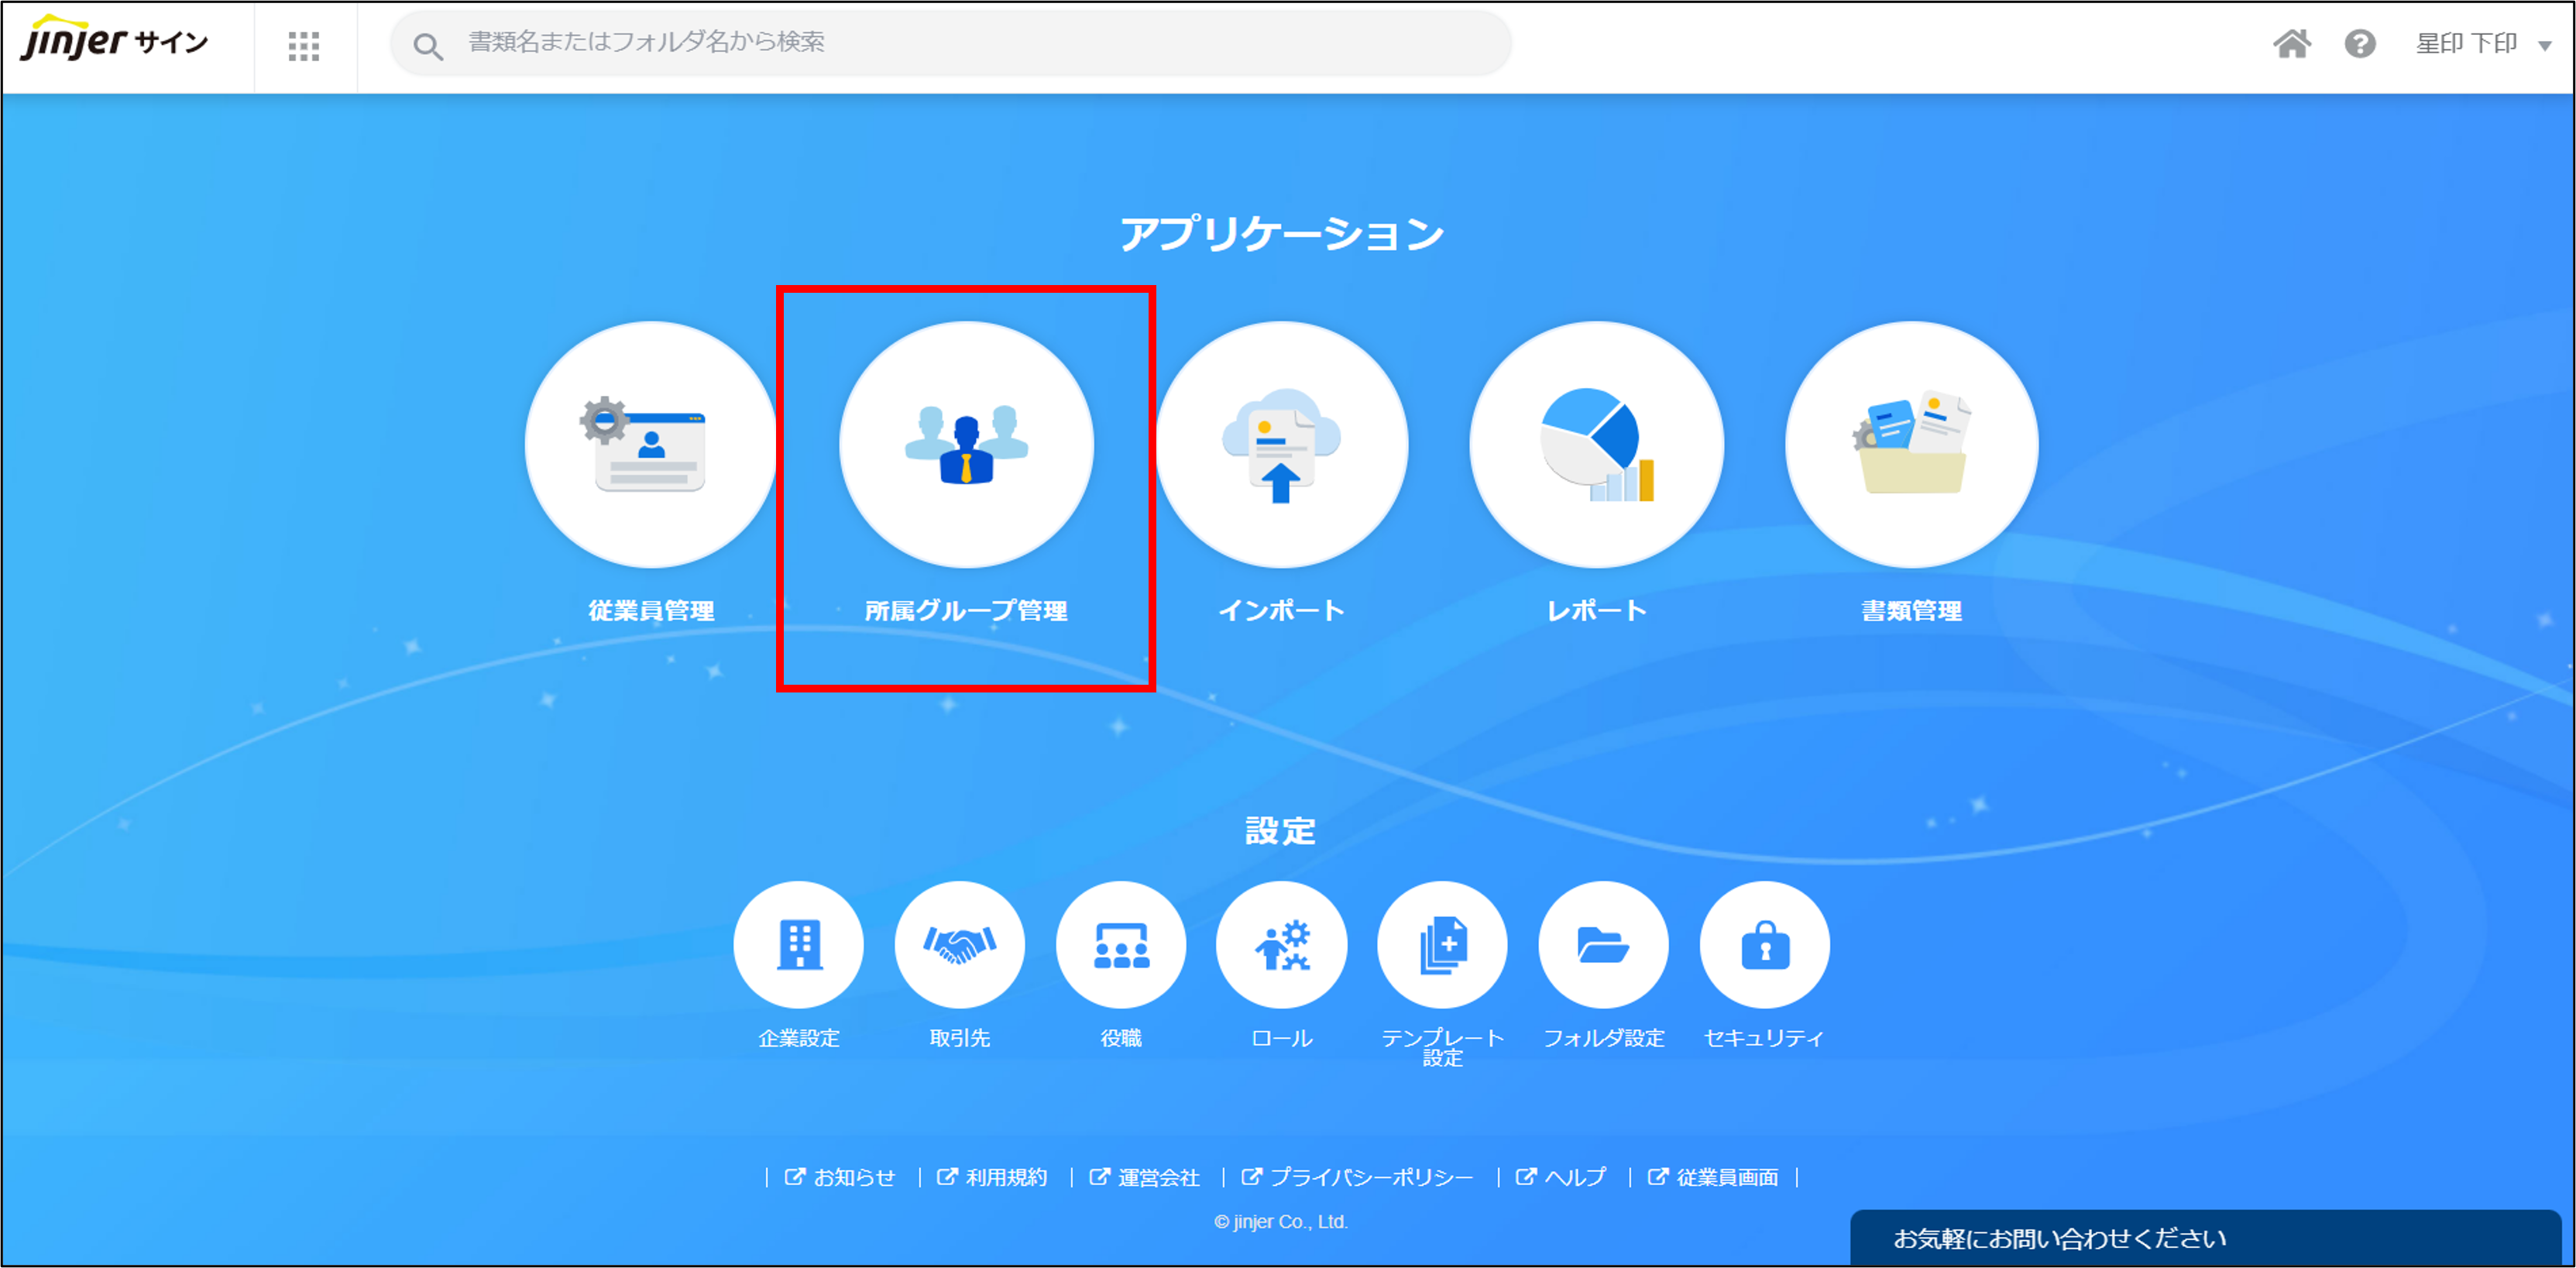Open セキュリティ lock settings icon
The width and height of the screenshot is (2576, 1268).
[1764, 945]
